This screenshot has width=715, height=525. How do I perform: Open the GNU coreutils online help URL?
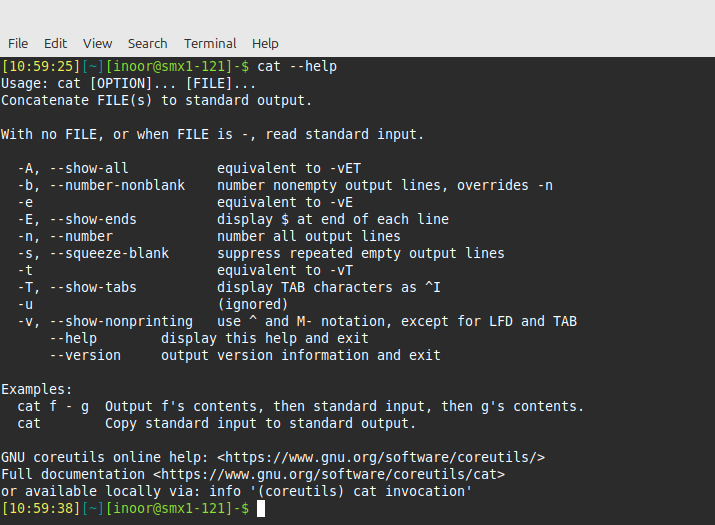pos(380,457)
